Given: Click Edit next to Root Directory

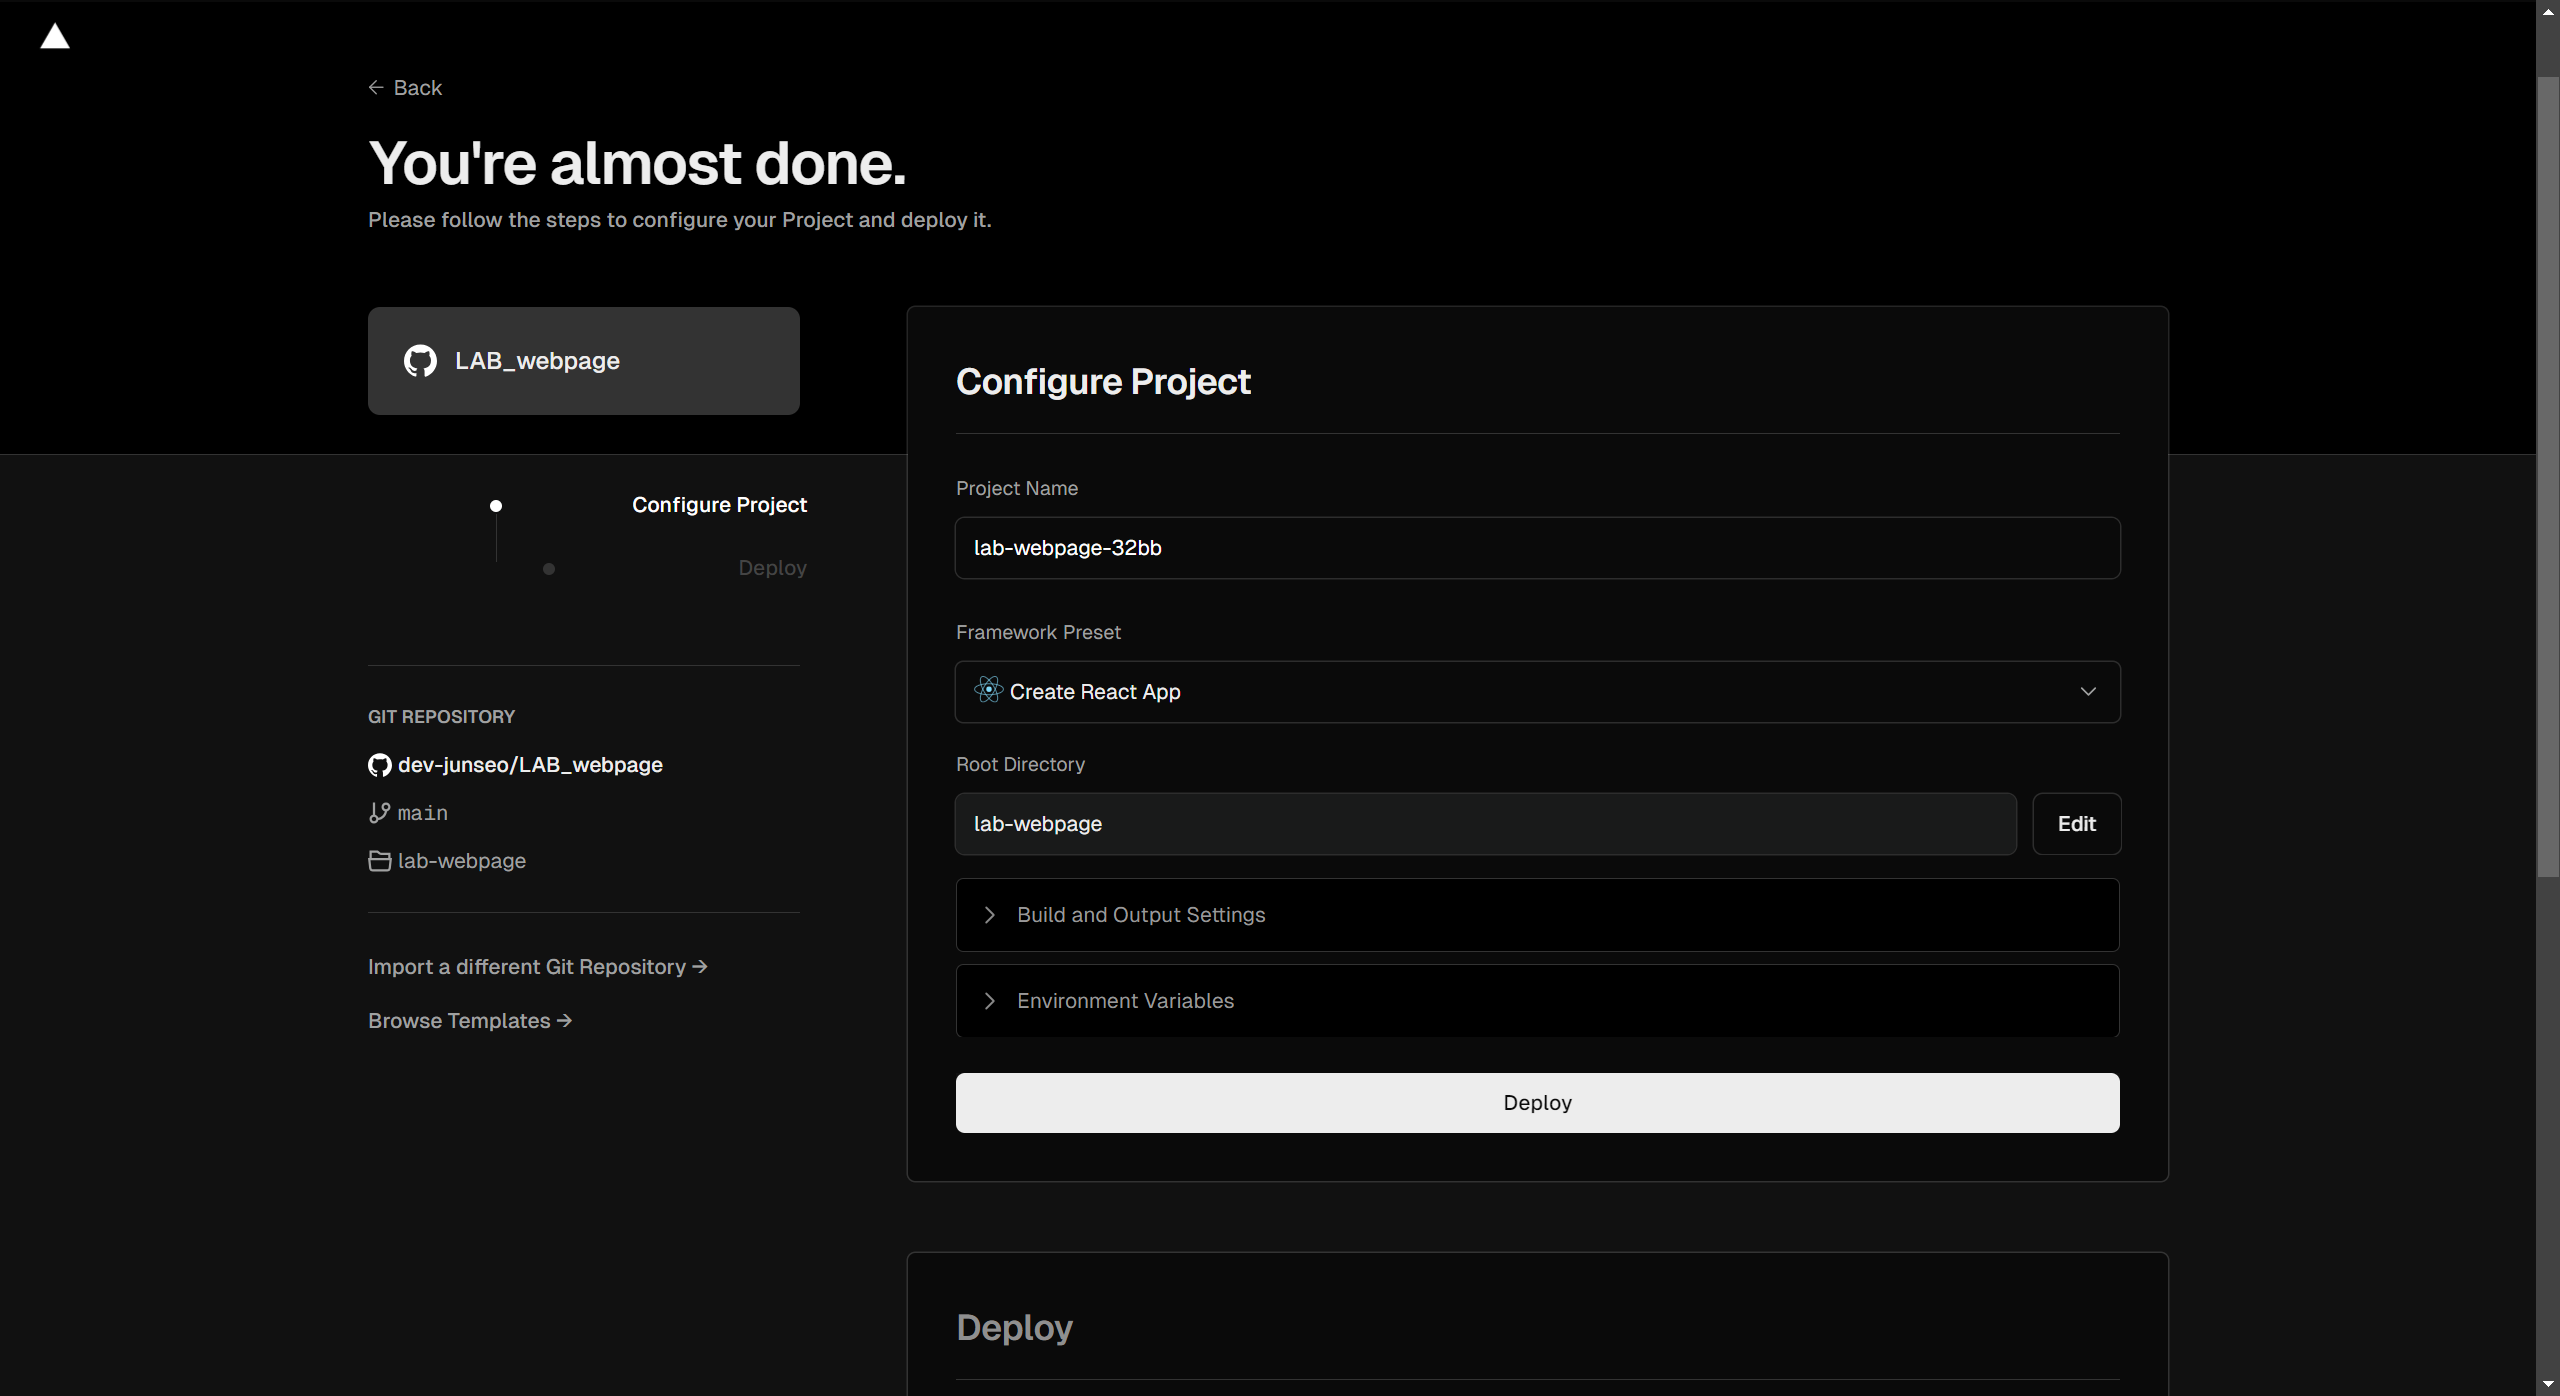Looking at the screenshot, I should click(2076, 824).
